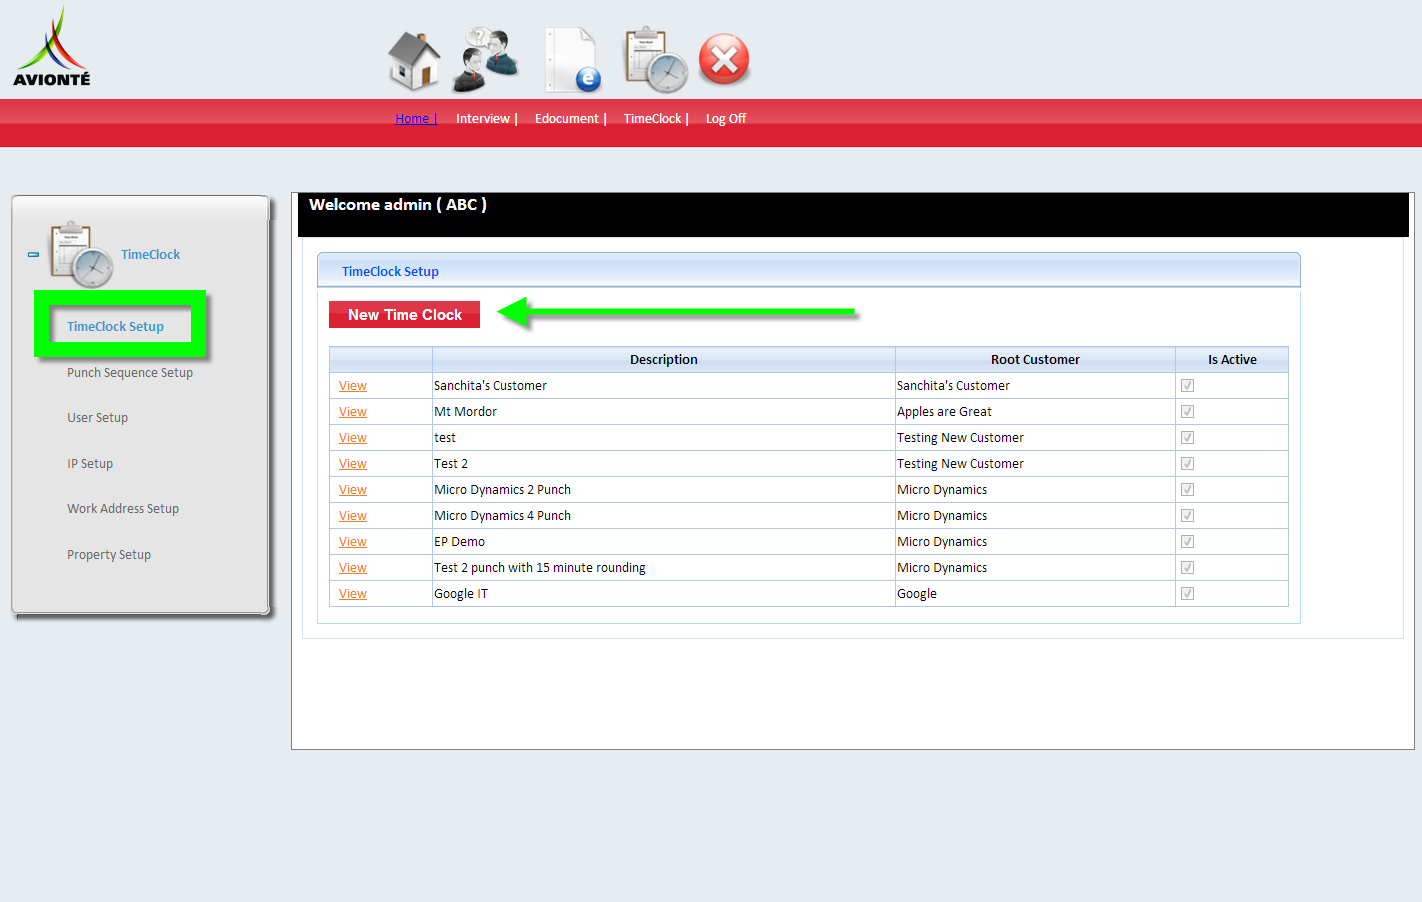View the Google IT time clock
Viewport: 1422px width, 902px height.
point(353,594)
